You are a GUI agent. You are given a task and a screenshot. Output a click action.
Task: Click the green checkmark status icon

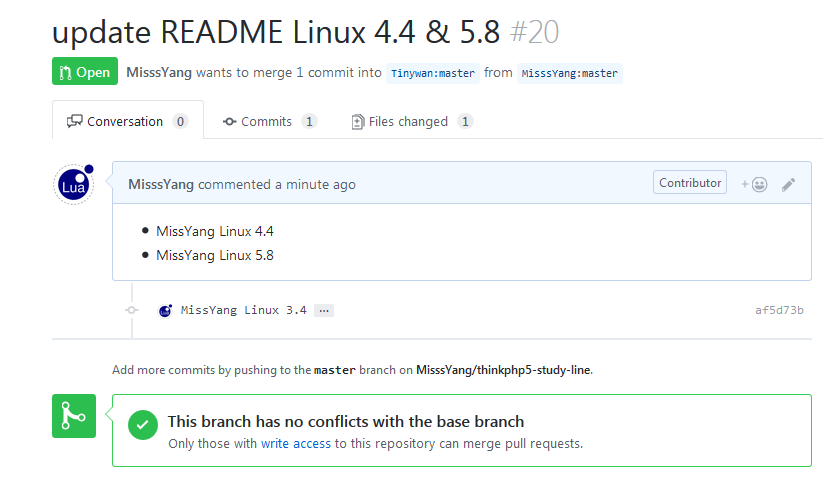pos(143,425)
